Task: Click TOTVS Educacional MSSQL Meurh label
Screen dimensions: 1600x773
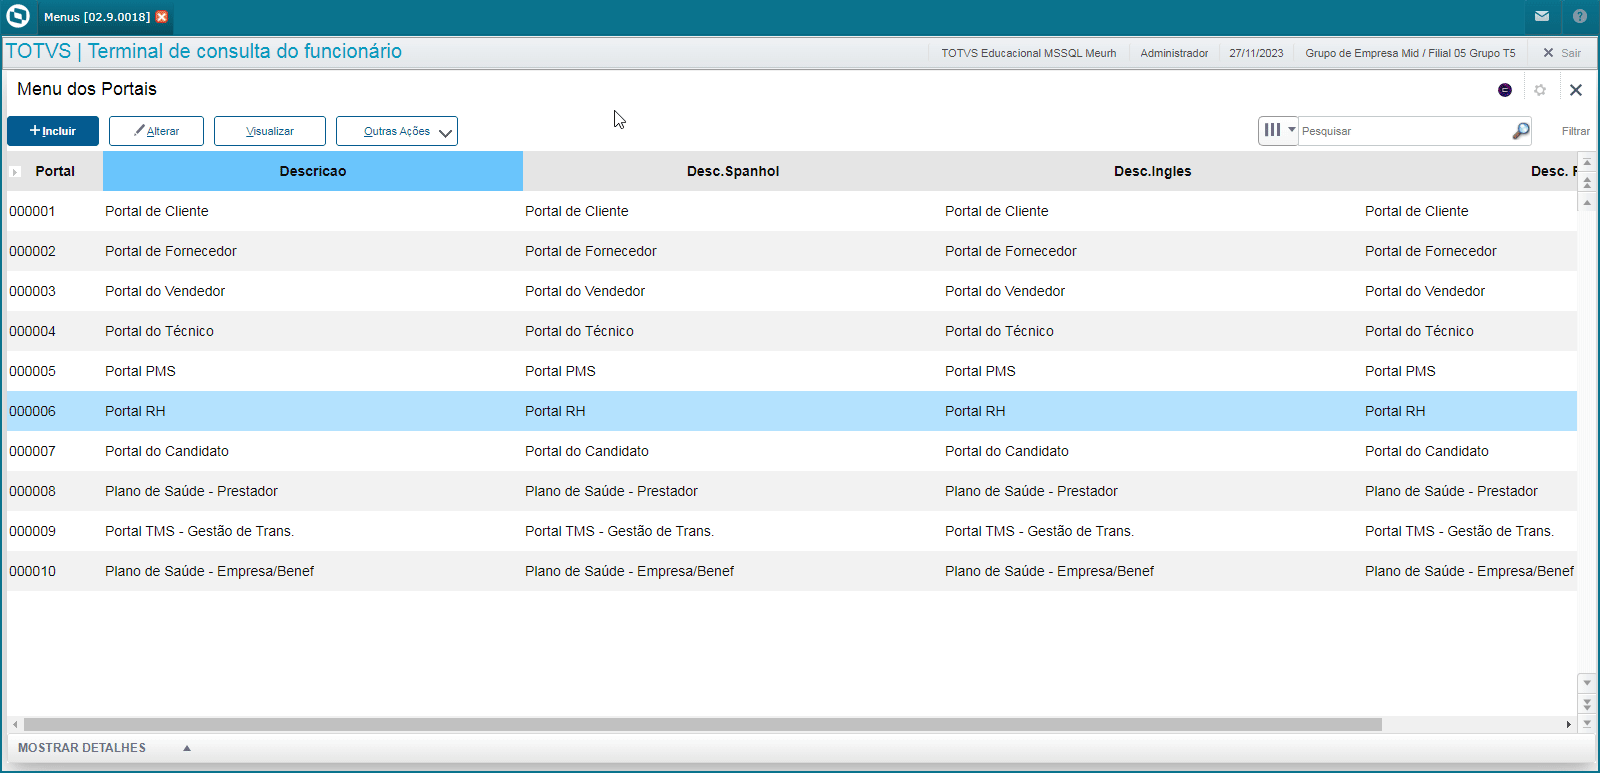Action: (x=1028, y=53)
